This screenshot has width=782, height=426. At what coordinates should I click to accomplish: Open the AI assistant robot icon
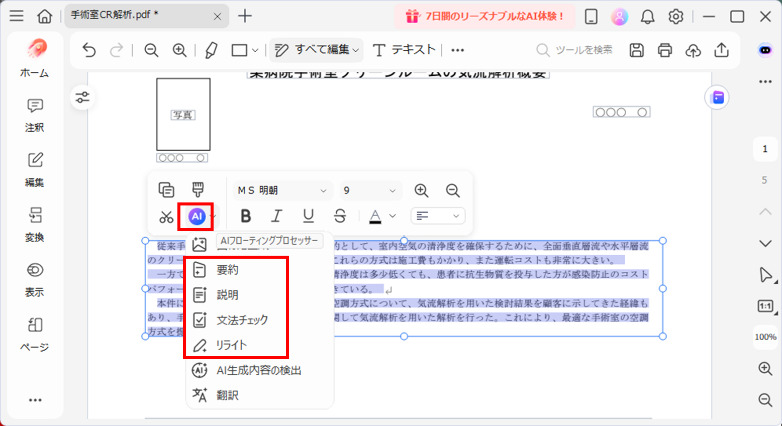click(x=765, y=50)
